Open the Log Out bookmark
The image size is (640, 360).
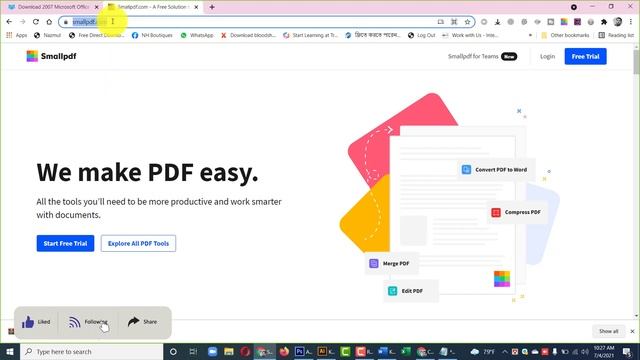(422, 35)
